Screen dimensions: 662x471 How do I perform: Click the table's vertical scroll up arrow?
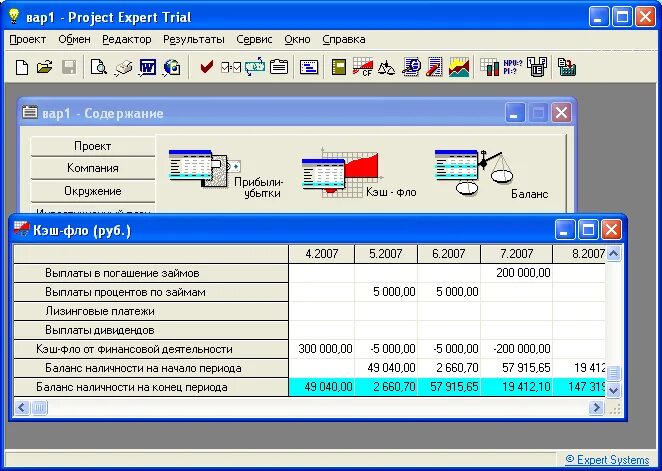pos(613,254)
